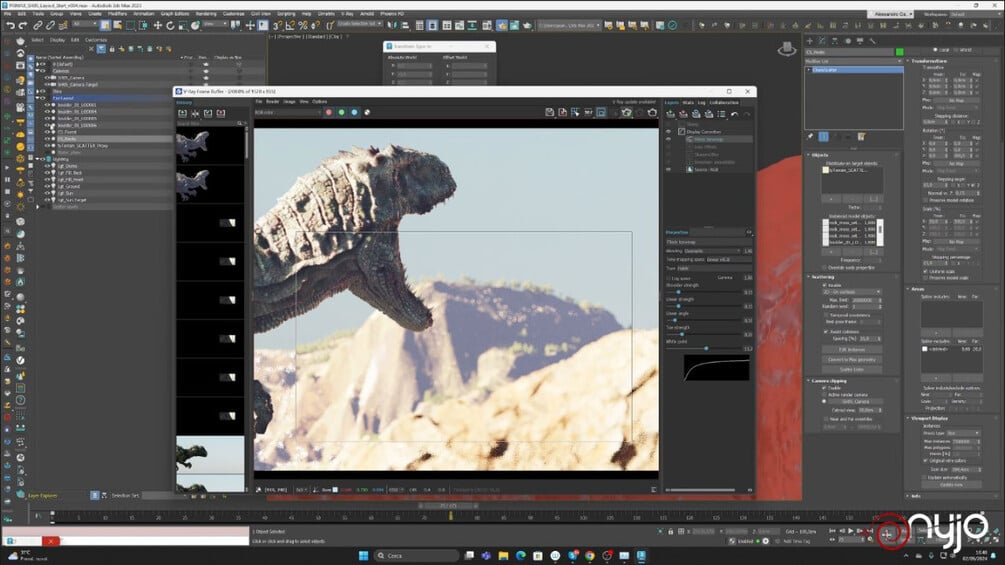This screenshot has width=1005, height=565.
Task: Toggle eye for Display Correction layer
Action: click(669, 131)
